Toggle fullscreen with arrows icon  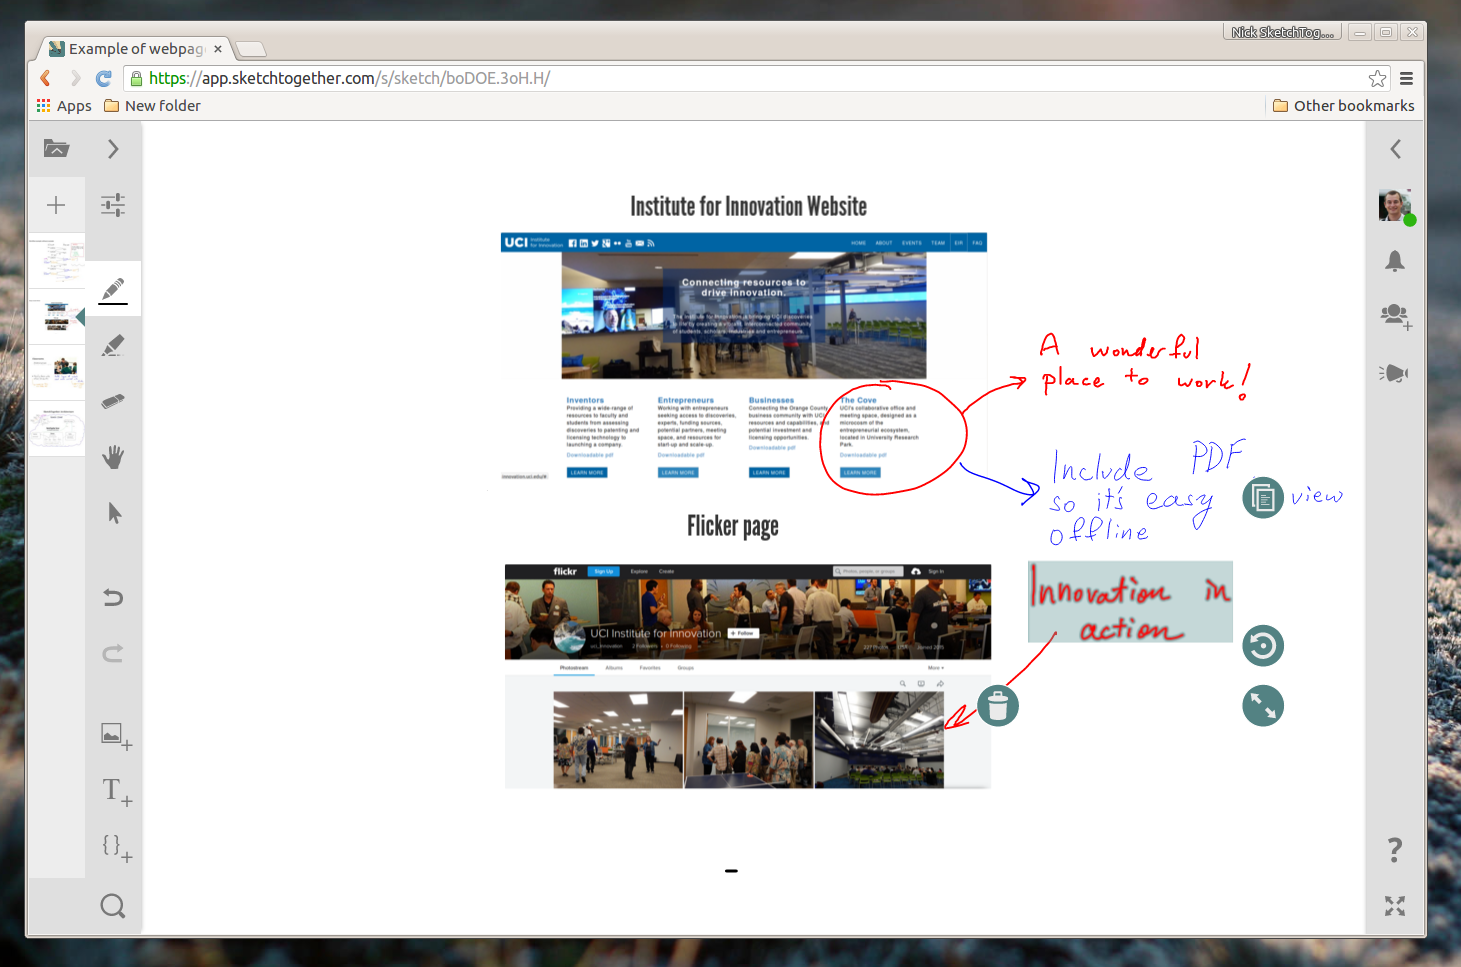(1395, 906)
